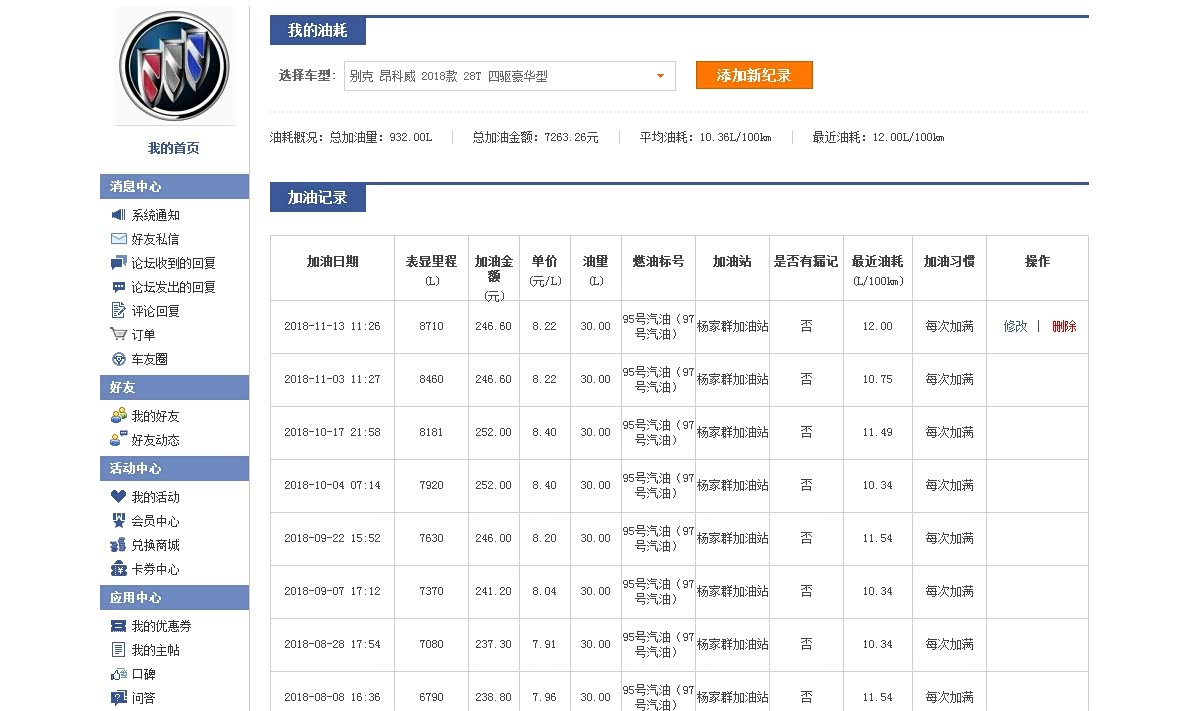1179x711 pixels.
Task: Click the Q&A question mark icon
Action: click(x=118, y=698)
